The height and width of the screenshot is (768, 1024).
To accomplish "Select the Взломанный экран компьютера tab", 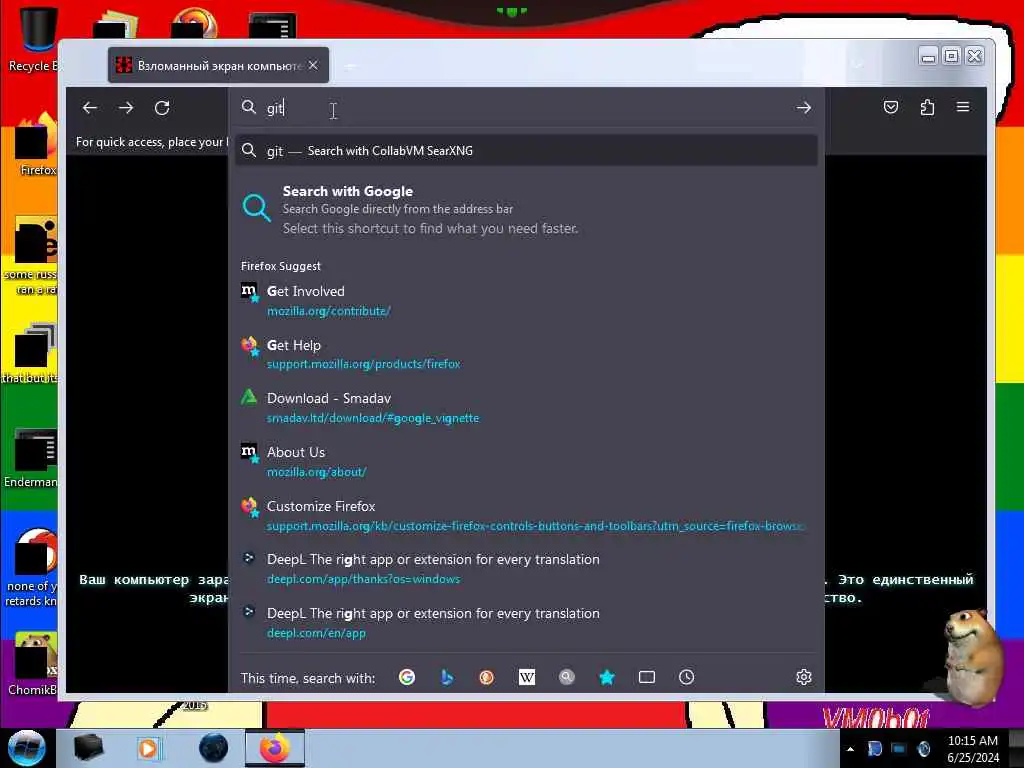I will pos(218,65).
